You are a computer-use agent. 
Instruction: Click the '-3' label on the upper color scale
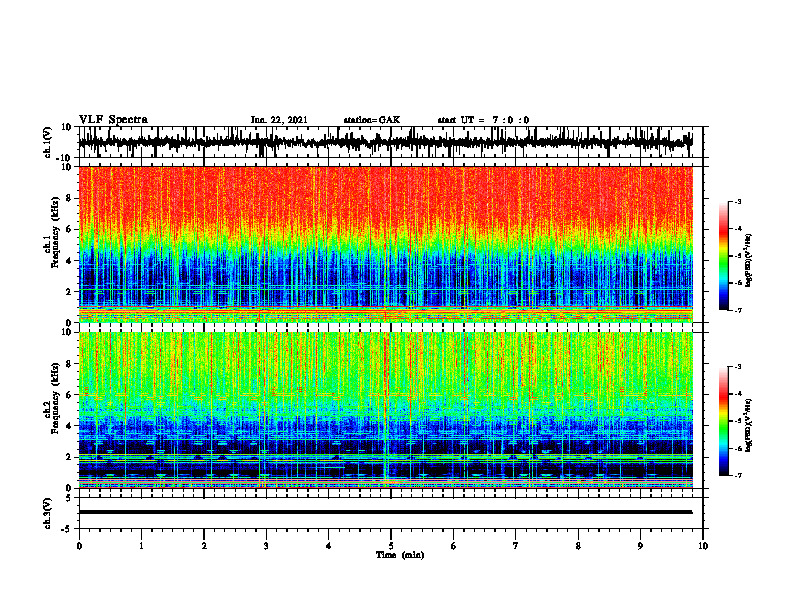[738, 202]
